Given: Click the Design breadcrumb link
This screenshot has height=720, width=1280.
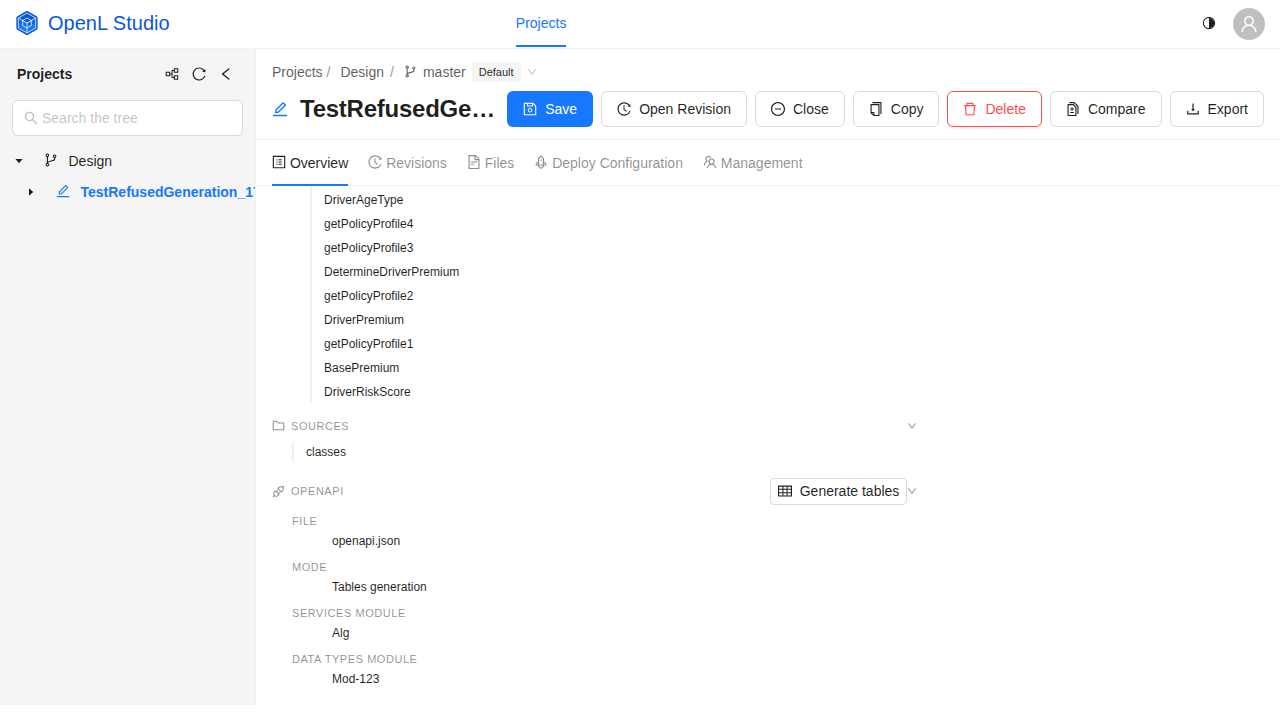Looking at the screenshot, I should click(x=362, y=72).
